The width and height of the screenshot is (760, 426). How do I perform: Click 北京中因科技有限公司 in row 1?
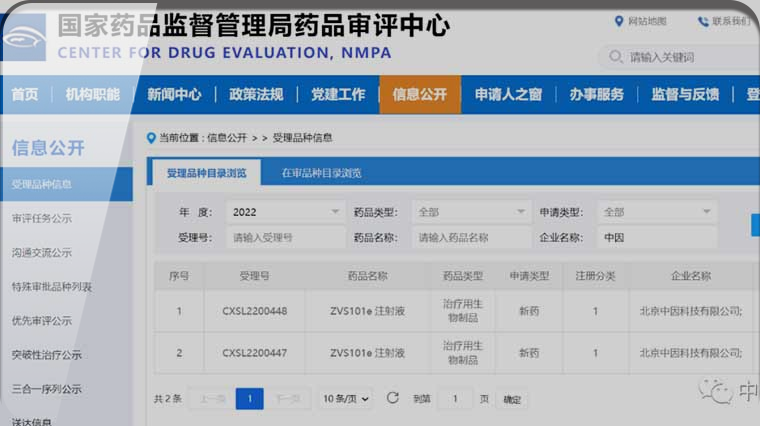coord(691,311)
